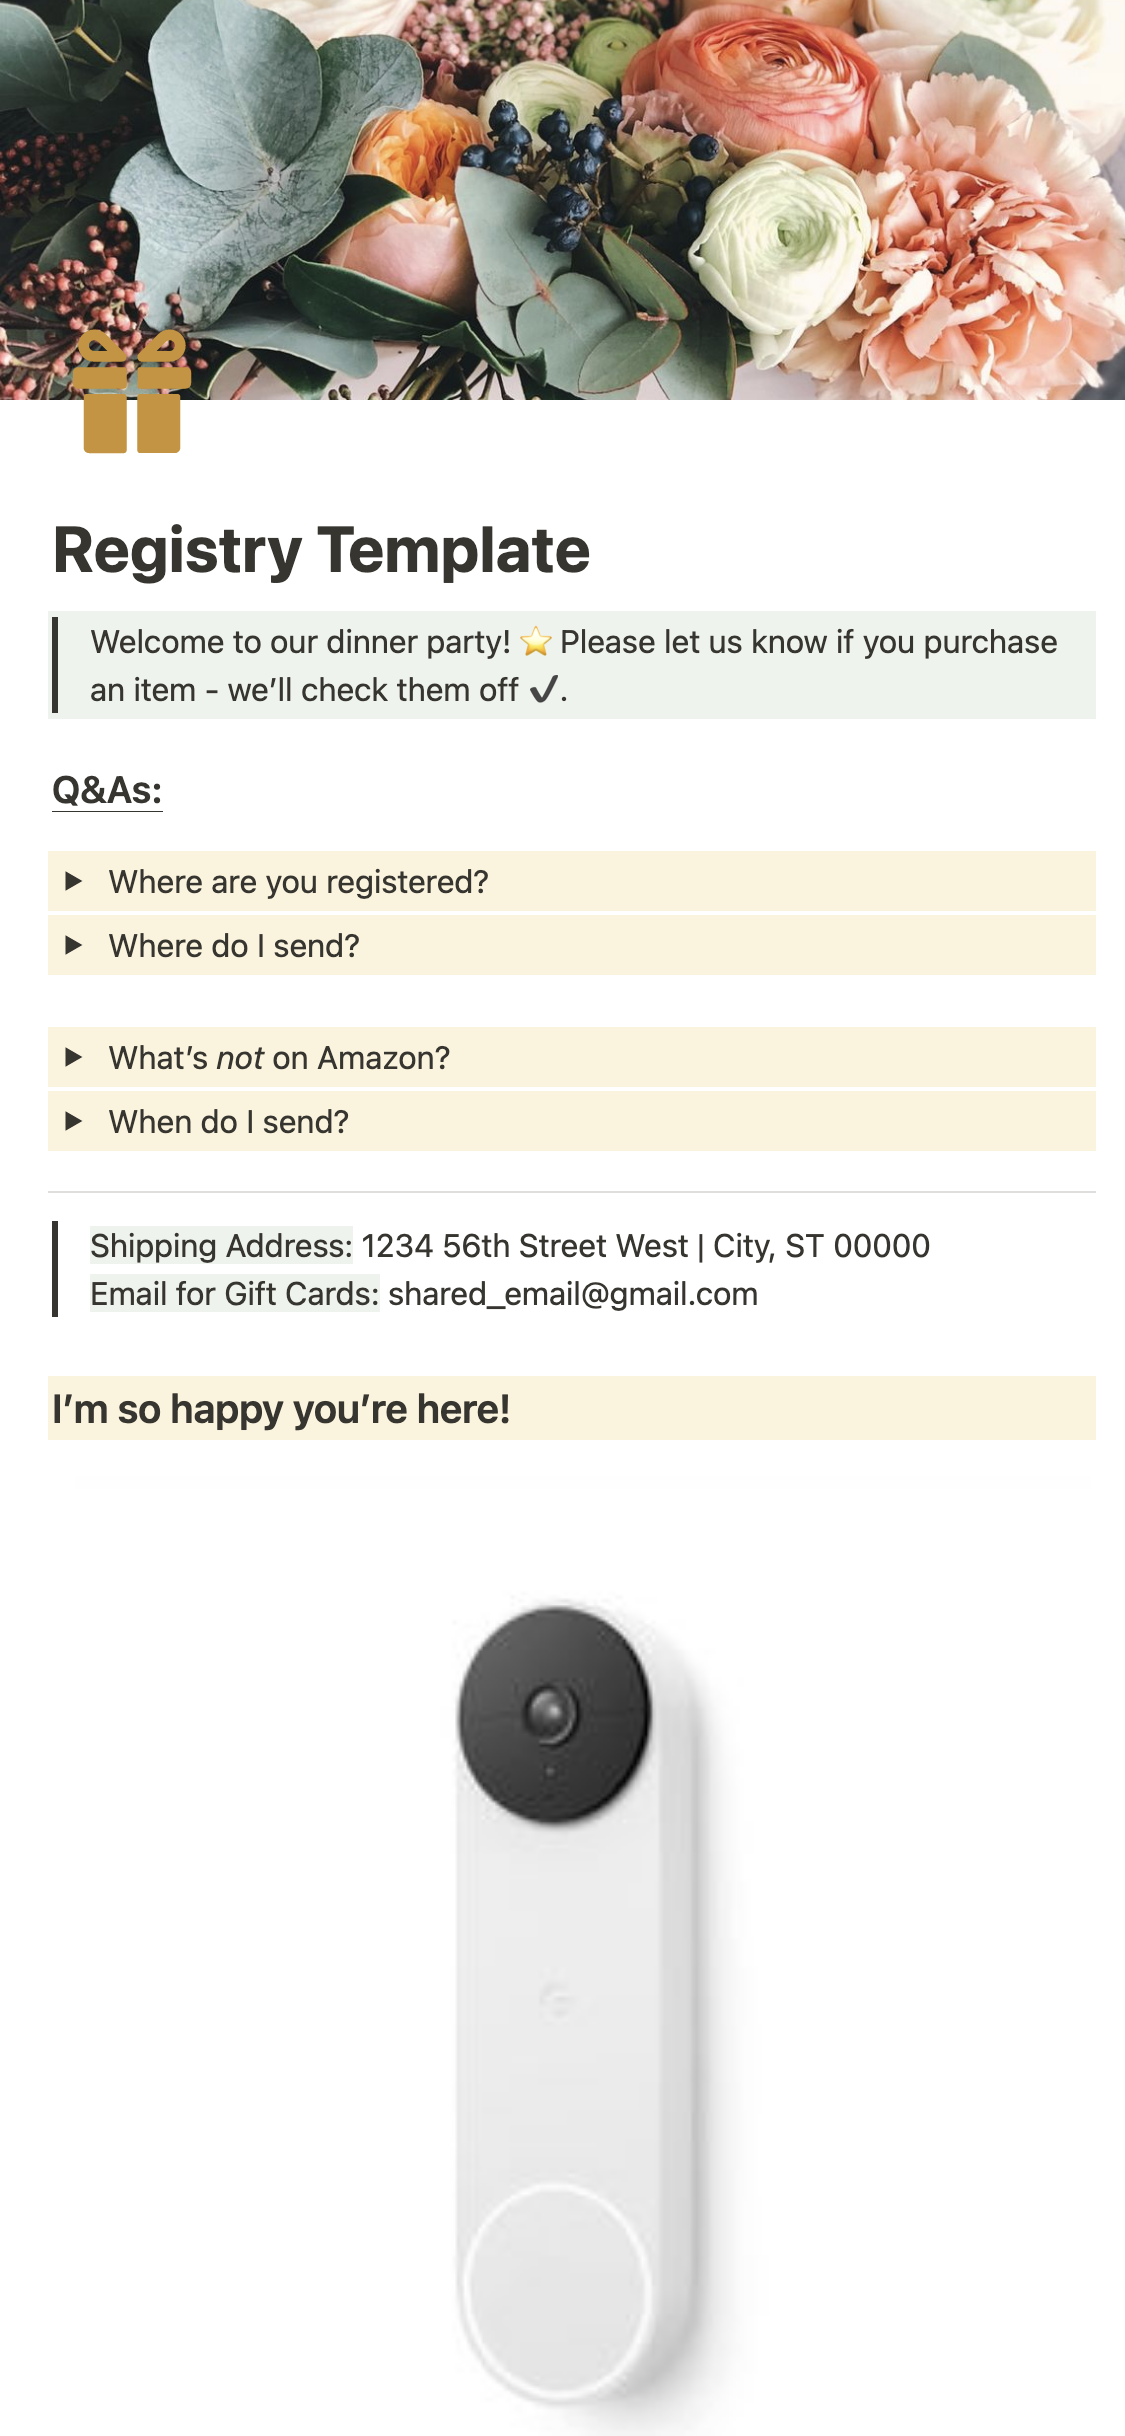This screenshot has height=2436, width=1125.
Task: Select the "Where do I send?" question text
Action: click(x=234, y=946)
